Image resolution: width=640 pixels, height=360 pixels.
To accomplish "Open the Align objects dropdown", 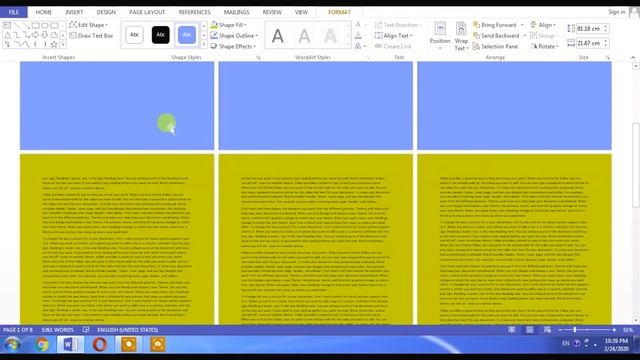I will click(x=543, y=25).
